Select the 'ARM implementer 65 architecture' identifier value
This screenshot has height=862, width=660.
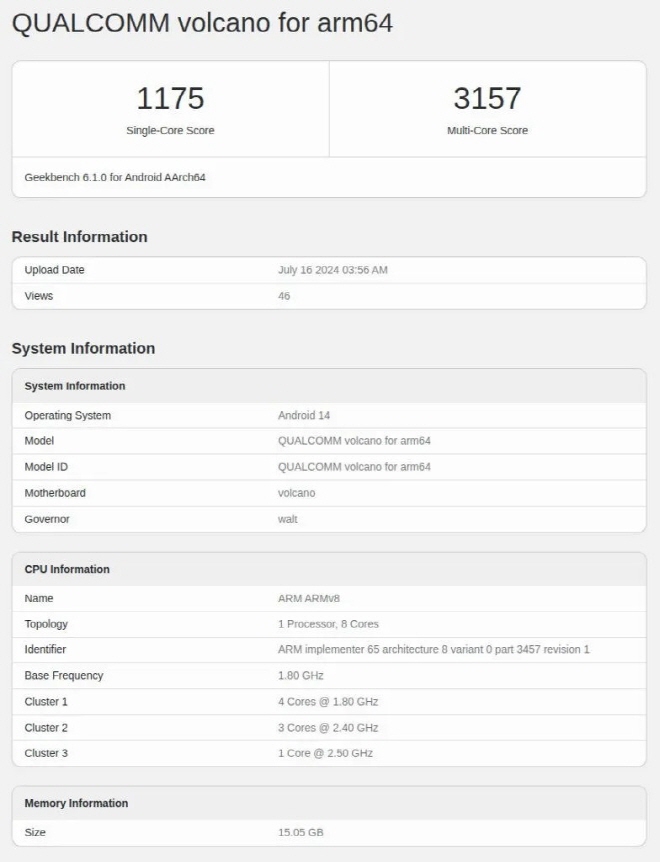(x=434, y=649)
